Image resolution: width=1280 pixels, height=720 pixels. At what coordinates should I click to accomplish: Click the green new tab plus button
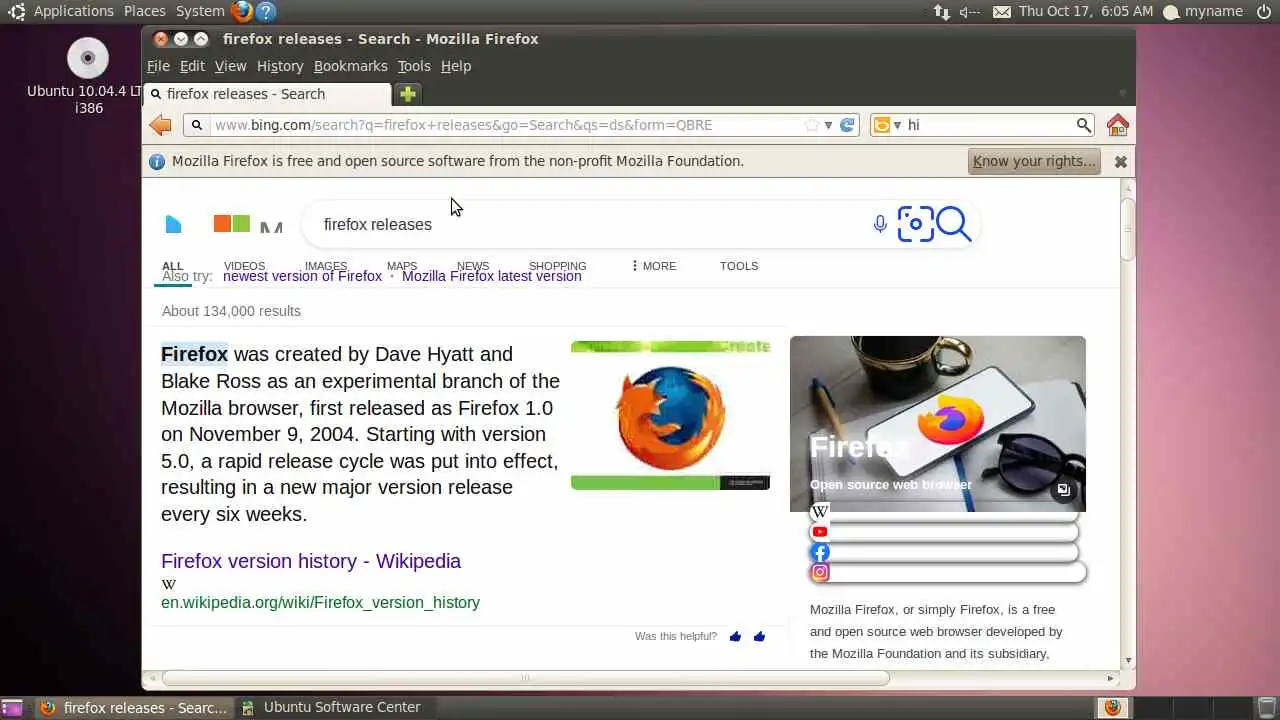click(407, 94)
